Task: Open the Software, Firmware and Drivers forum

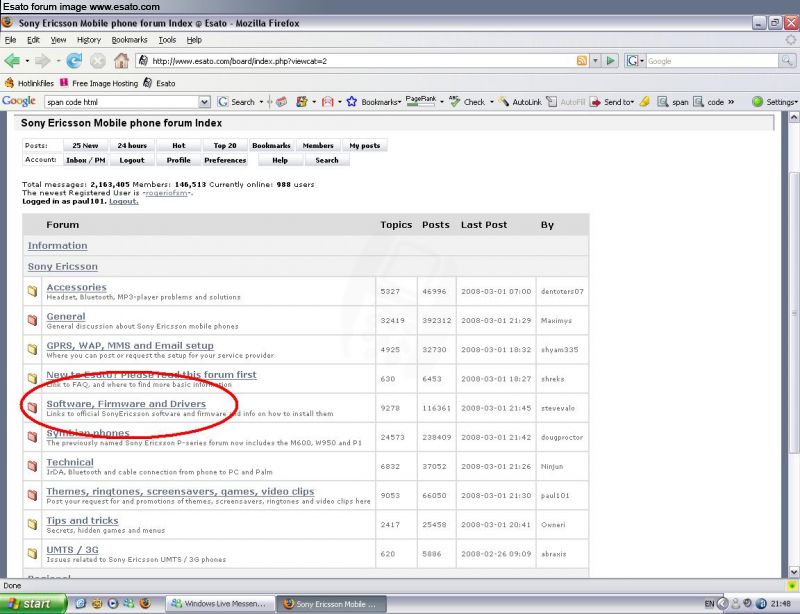Action: [126, 403]
